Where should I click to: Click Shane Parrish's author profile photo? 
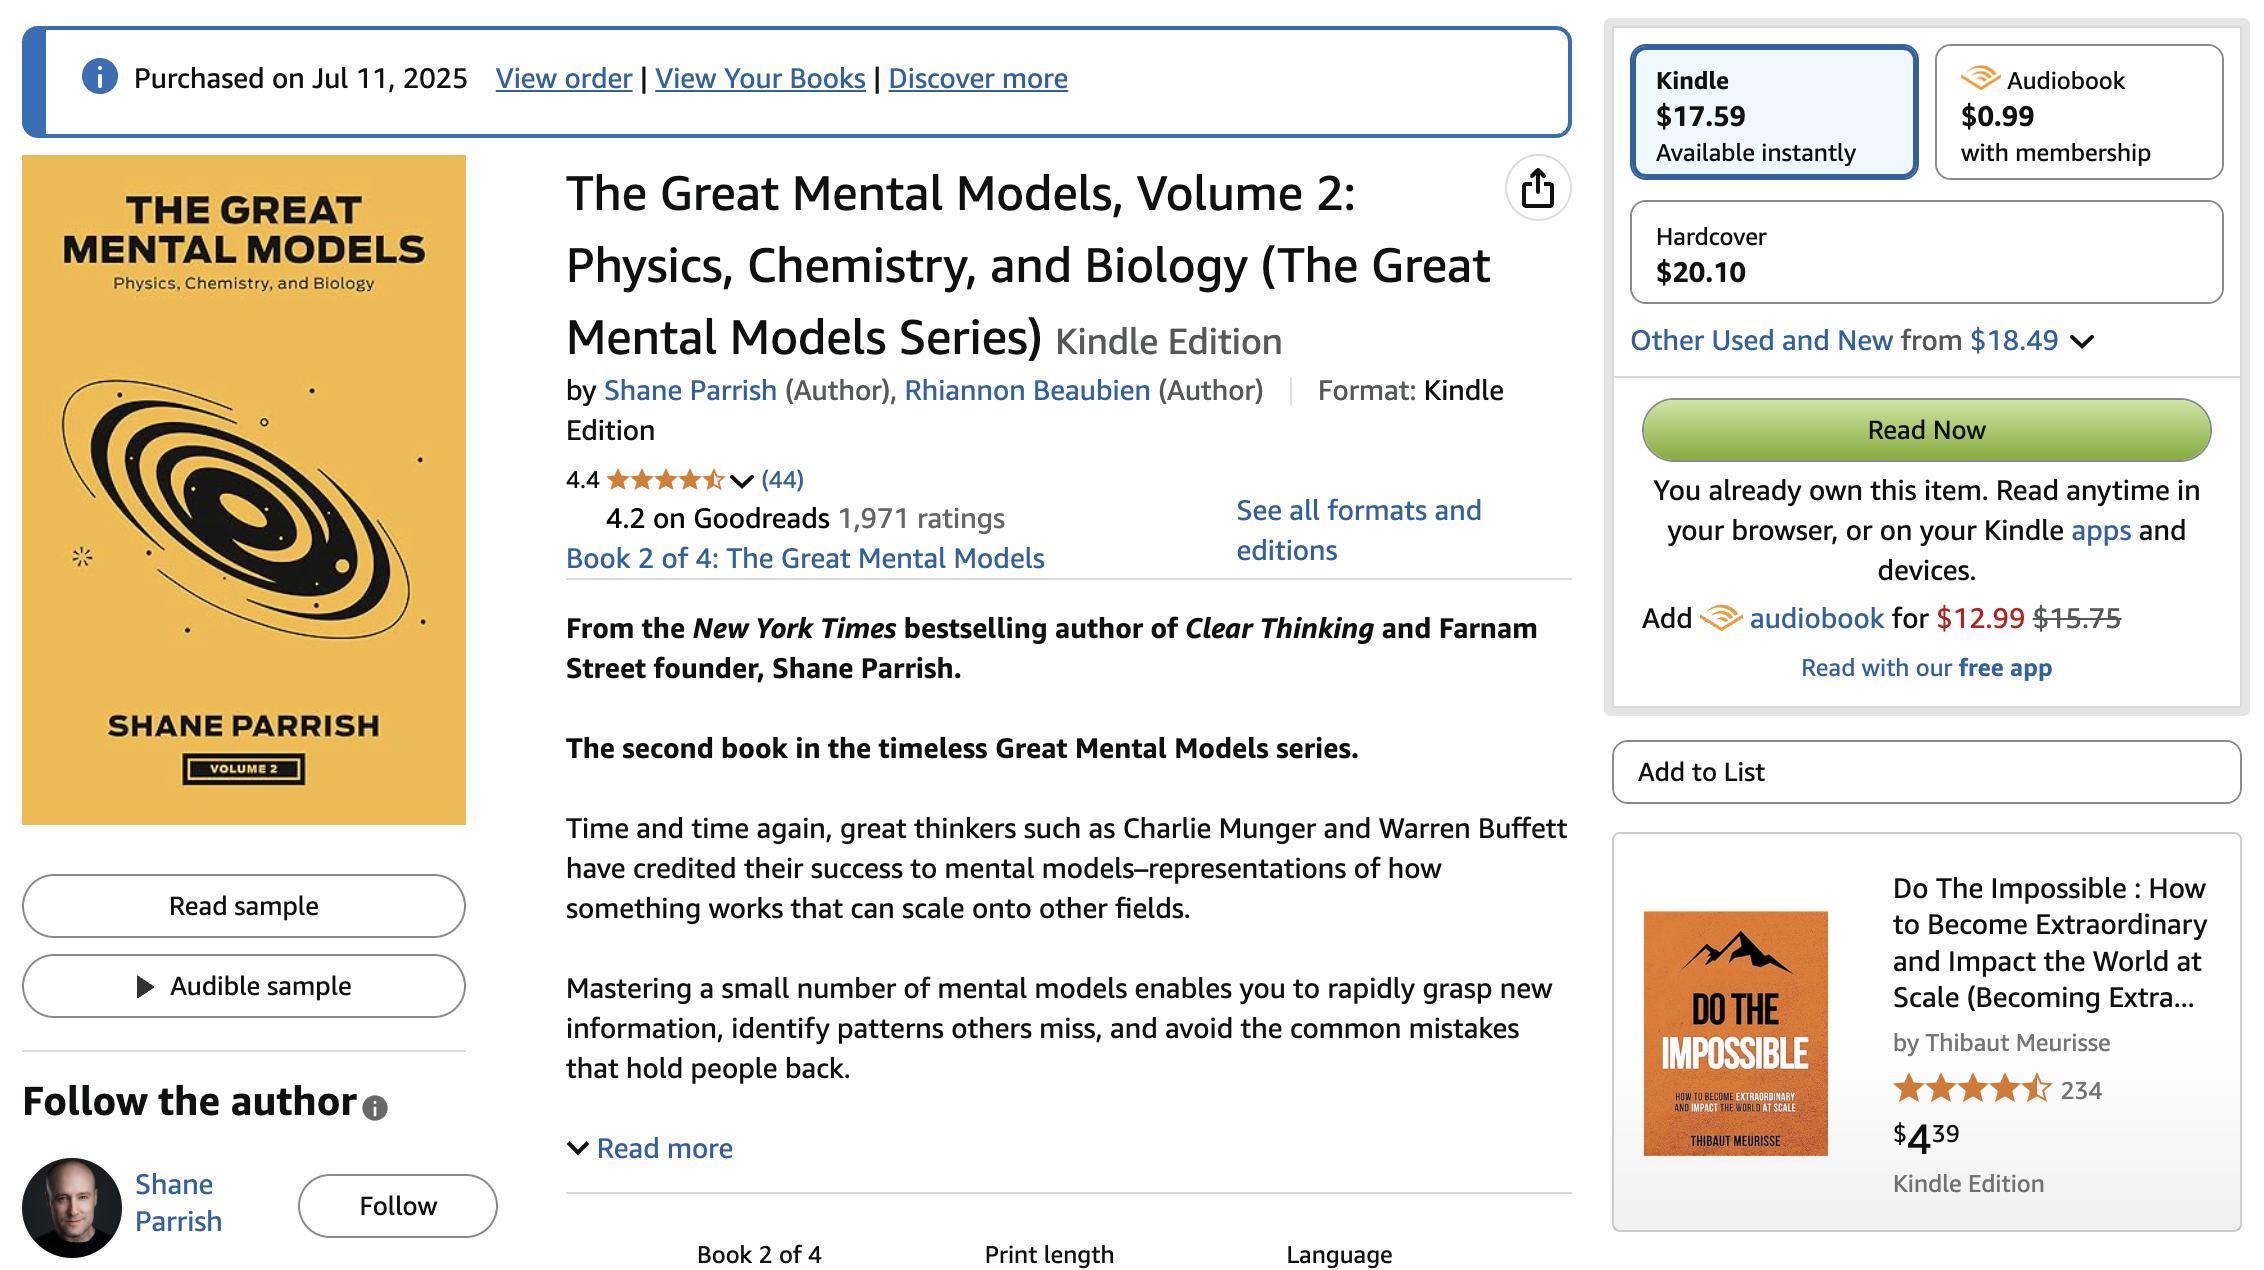coord(72,1207)
